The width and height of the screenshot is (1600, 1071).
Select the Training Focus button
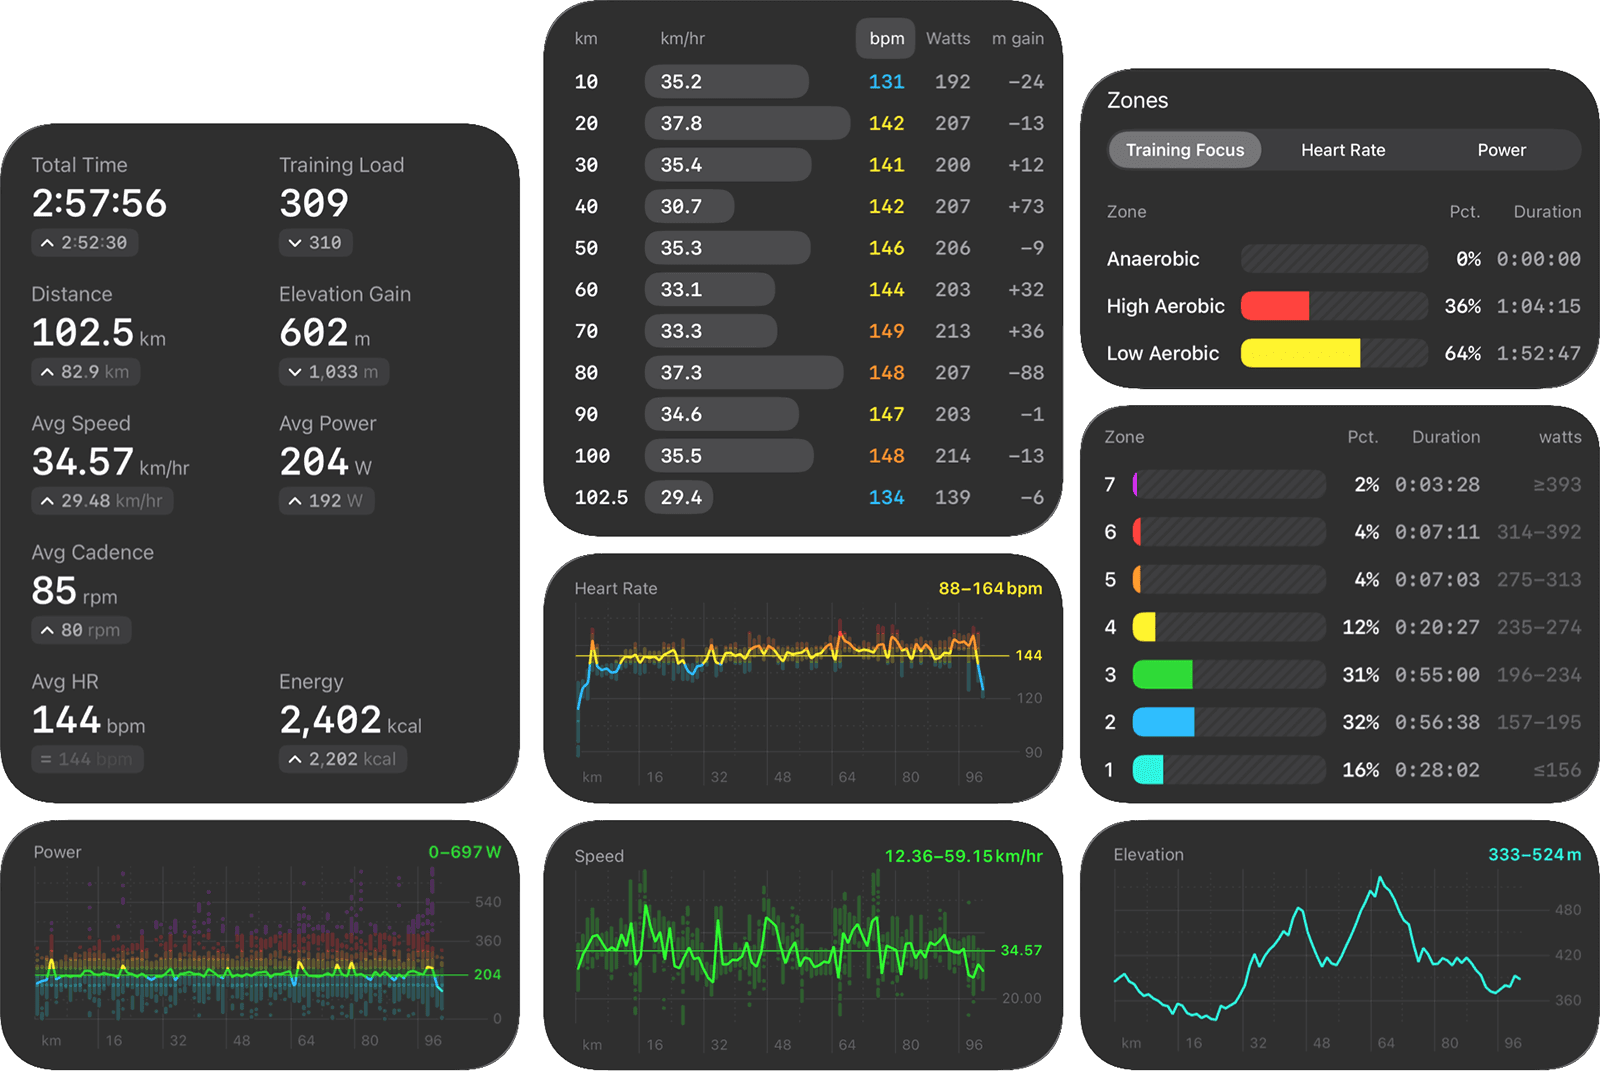[x=1184, y=150]
